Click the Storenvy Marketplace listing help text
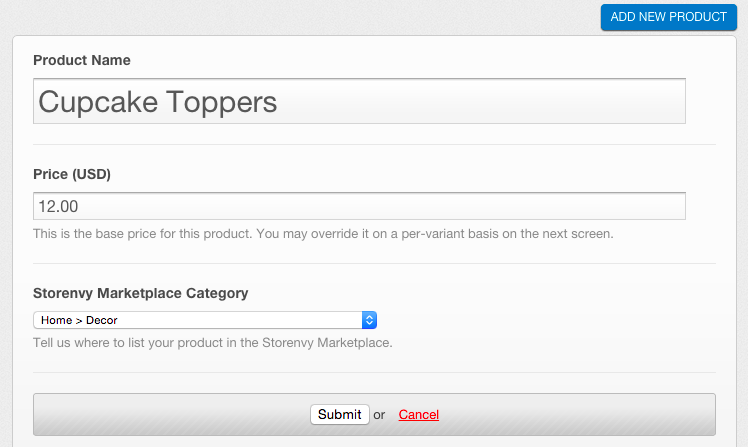The width and height of the screenshot is (748, 447). [213, 343]
